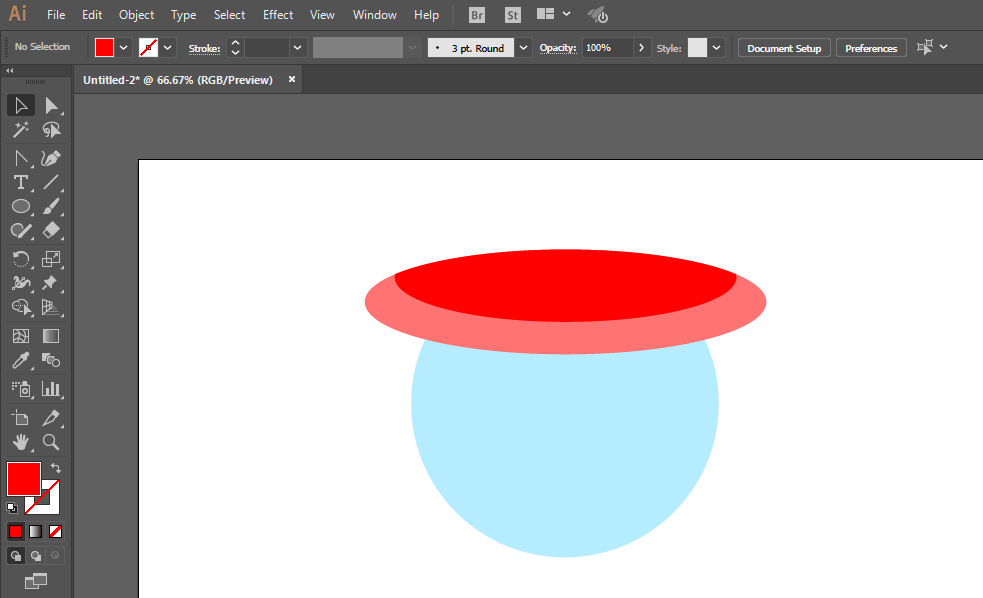The height and width of the screenshot is (598, 983).
Task: Launch Adobe Bridge via Br icon
Action: click(x=476, y=15)
